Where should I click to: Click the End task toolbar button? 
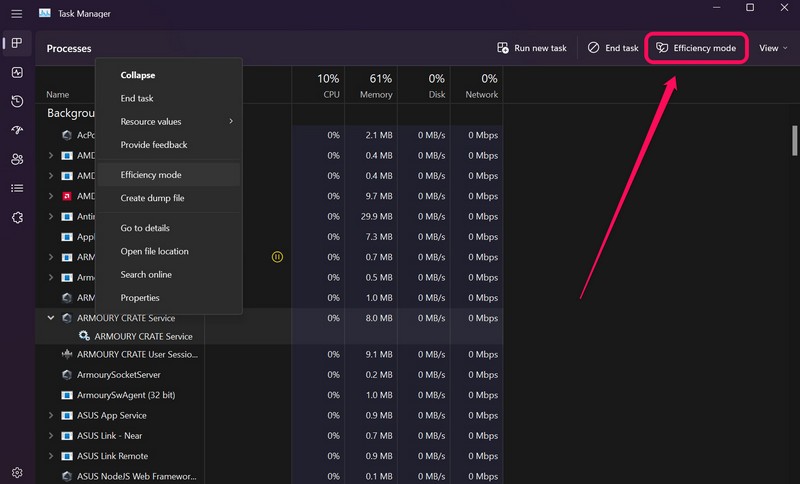point(613,48)
